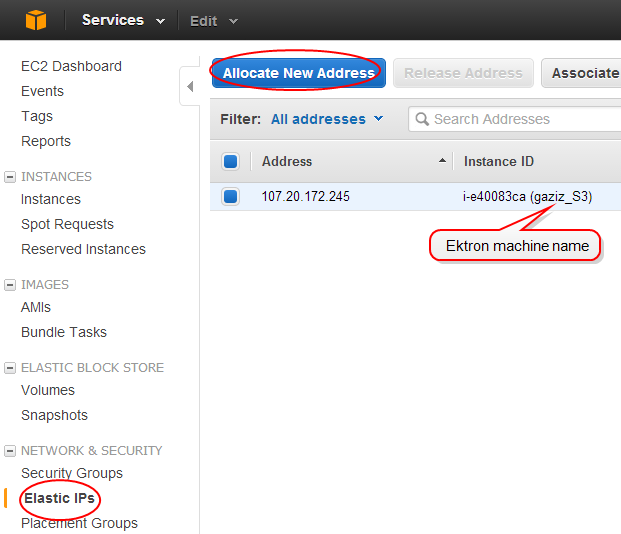Collapse the IMAGES section
The image size is (621, 534).
pyautogui.click(x=10, y=285)
